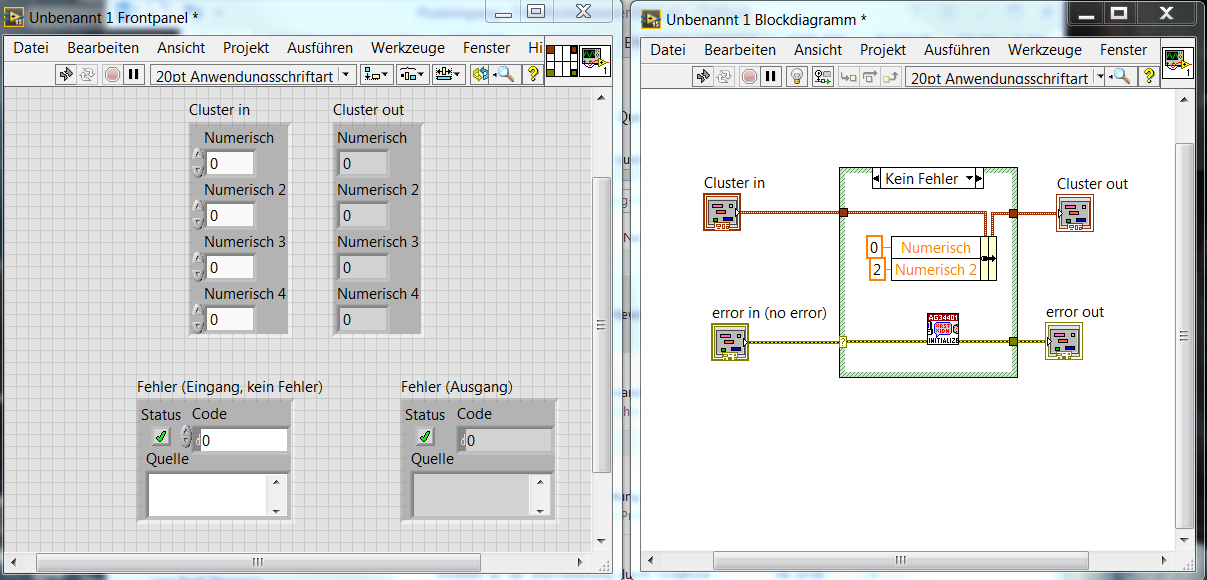Show Context Help in Frontpanel window

pyautogui.click(x=533, y=74)
